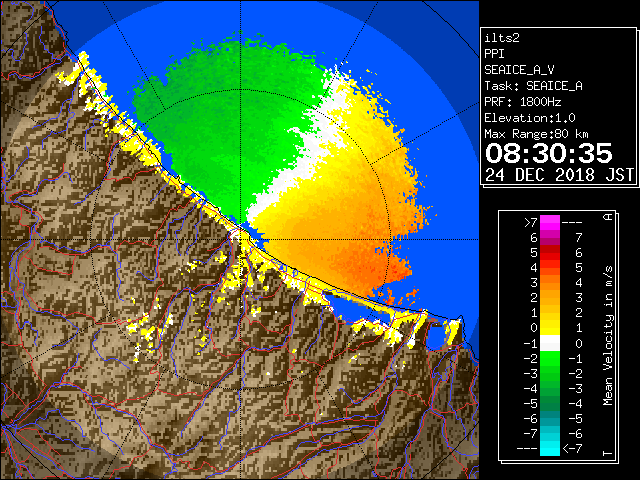Click the ">7" legend label
This screenshot has height=480, width=640.
coord(531,223)
